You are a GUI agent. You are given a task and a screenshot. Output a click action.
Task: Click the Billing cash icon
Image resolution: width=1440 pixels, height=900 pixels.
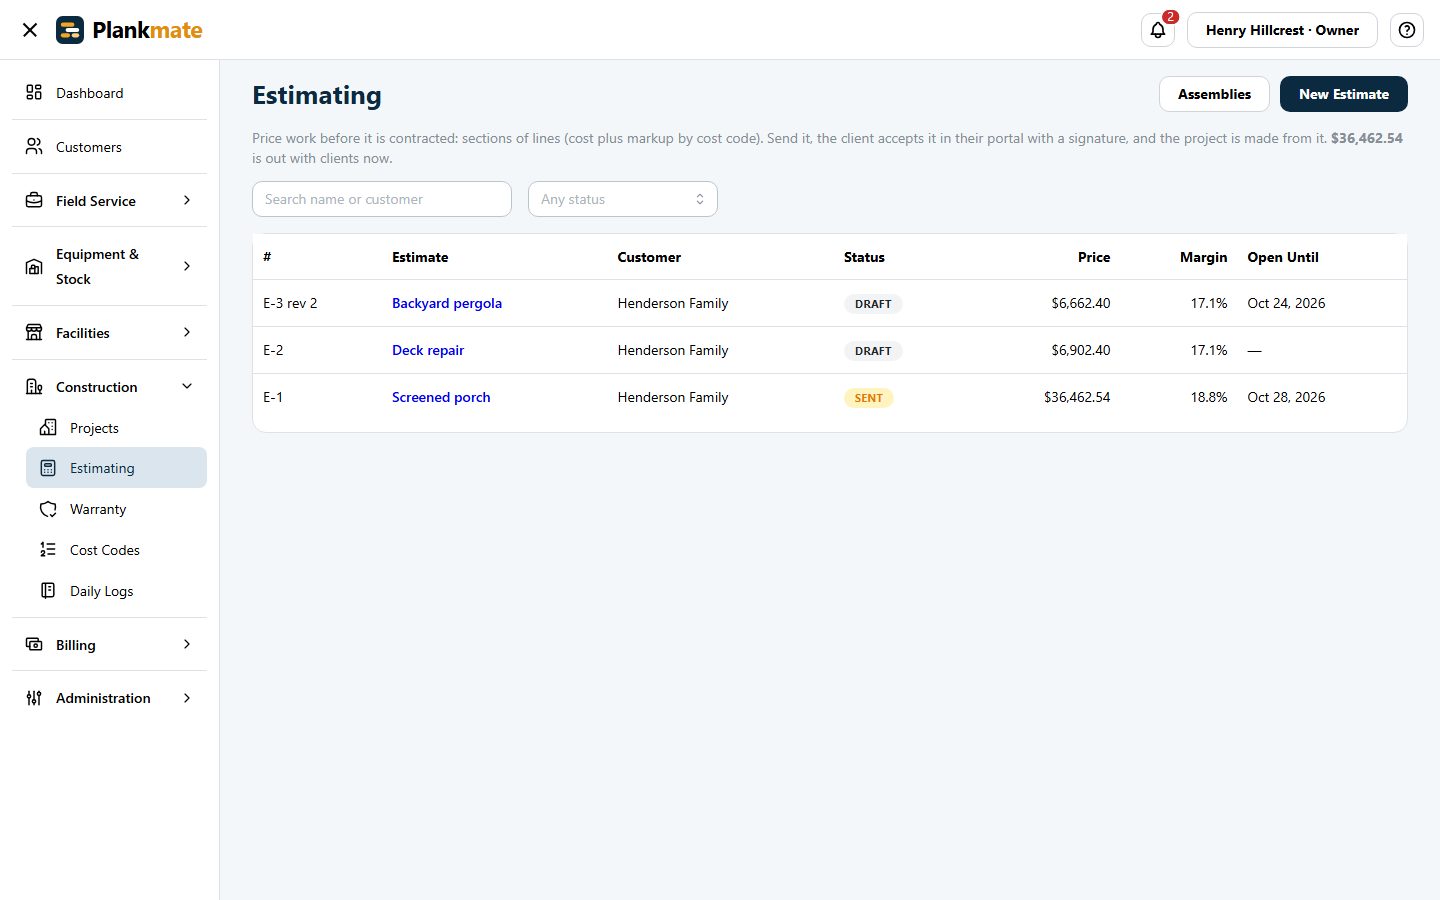click(x=34, y=644)
